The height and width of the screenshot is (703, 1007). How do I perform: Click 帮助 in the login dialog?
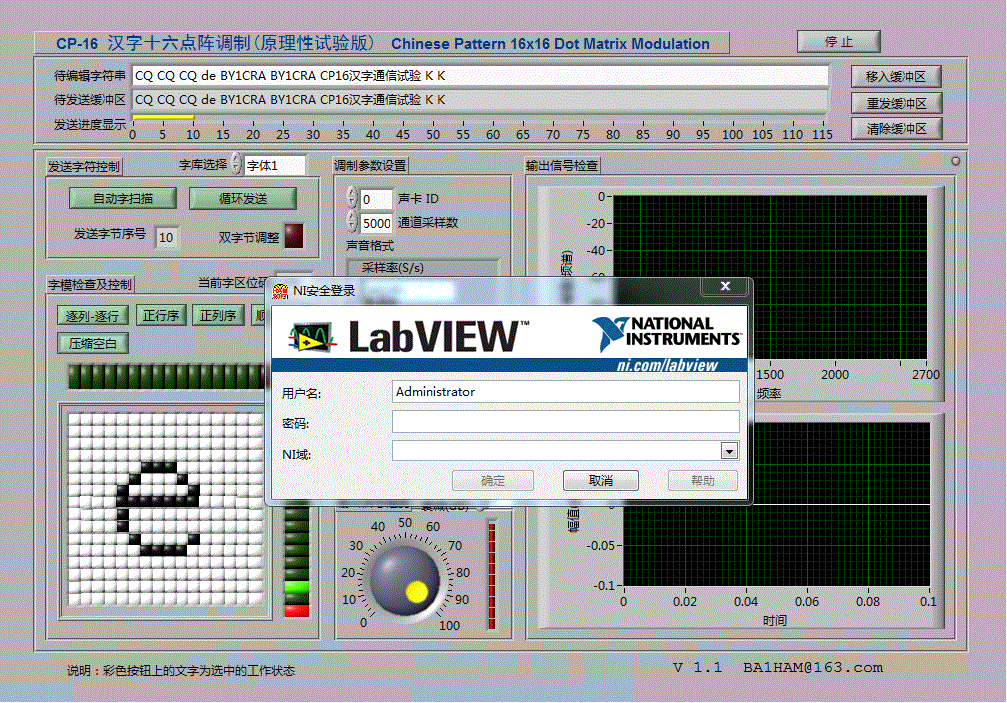pyautogui.click(x=703, y=480)
